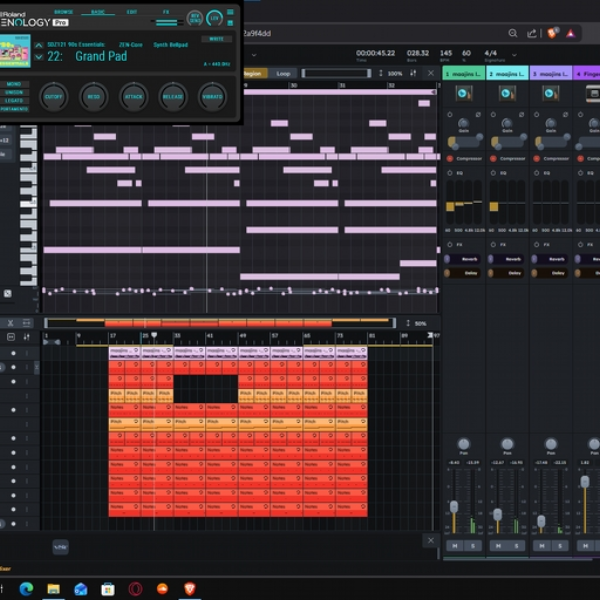Solo mixer channel 3 with S

click(560, 546)
